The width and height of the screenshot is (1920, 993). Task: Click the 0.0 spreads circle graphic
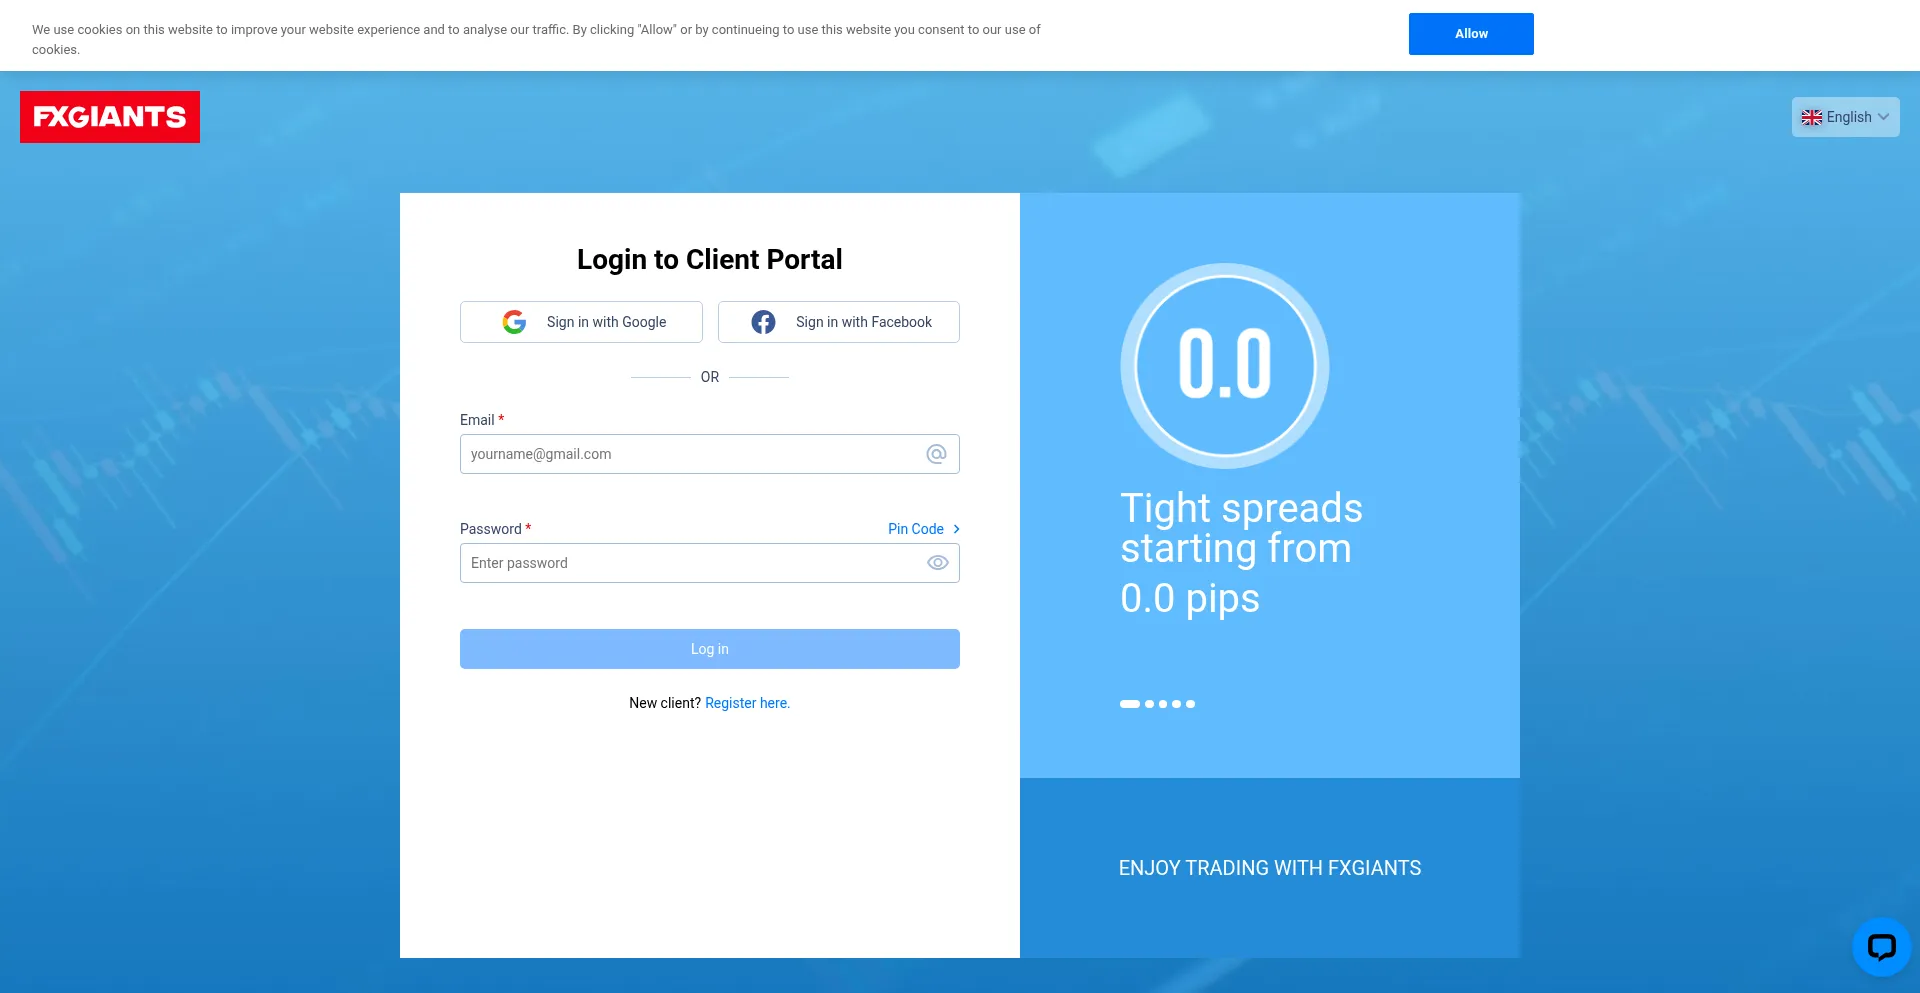coord(1224,366)
